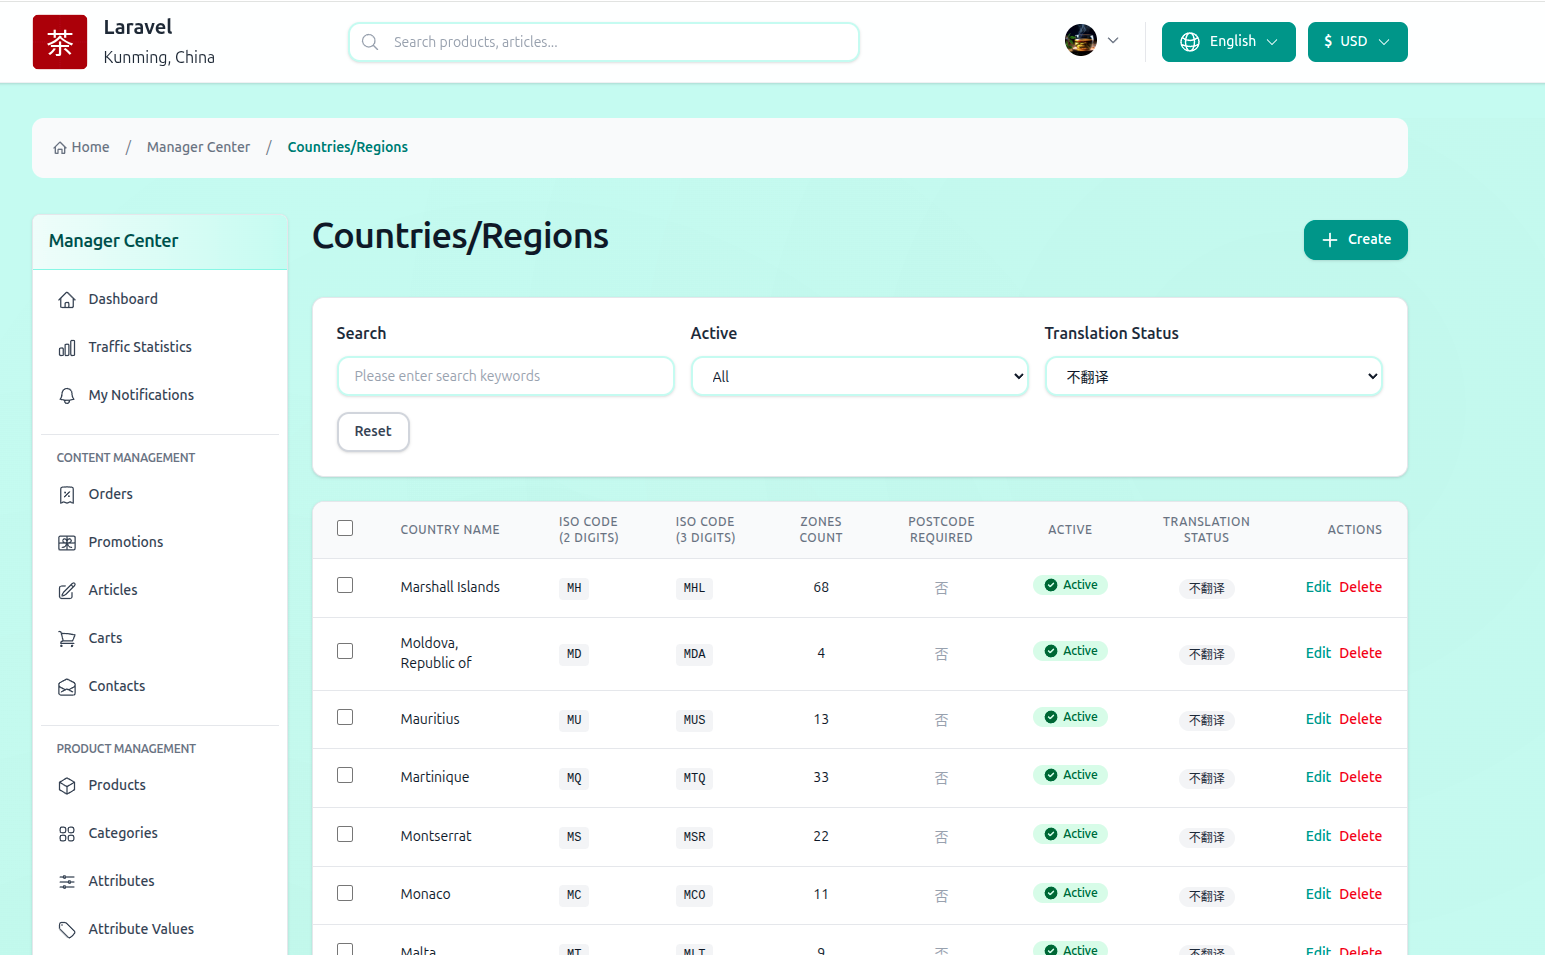Viewport: 1545px width, 955px height.
Task: Click the Products box icon
Action: click(67, 786)
